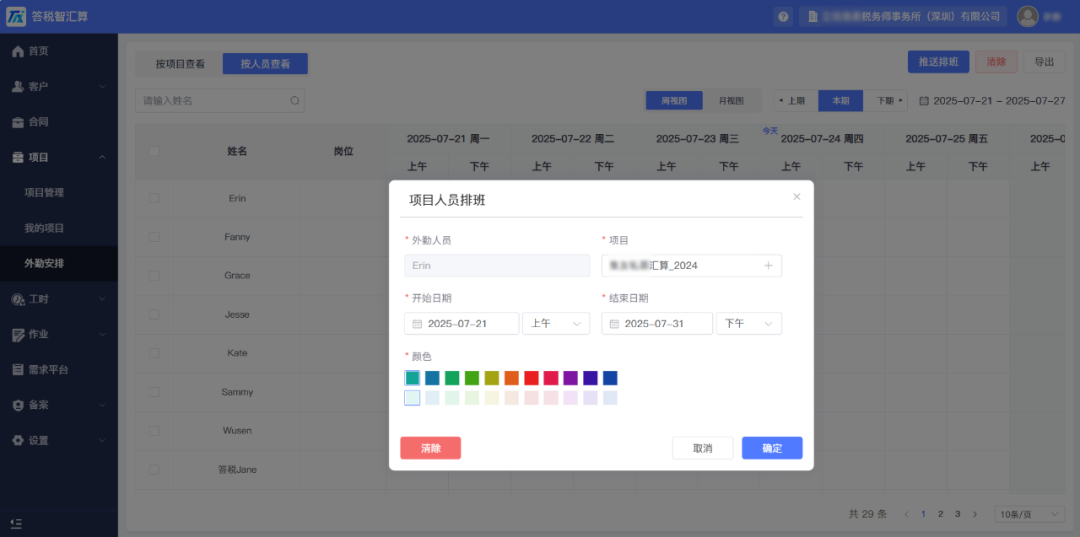Open the 合同 sidebar item
The height and width of the screenshot is (537, 1080).
click(x=59, y=122)
